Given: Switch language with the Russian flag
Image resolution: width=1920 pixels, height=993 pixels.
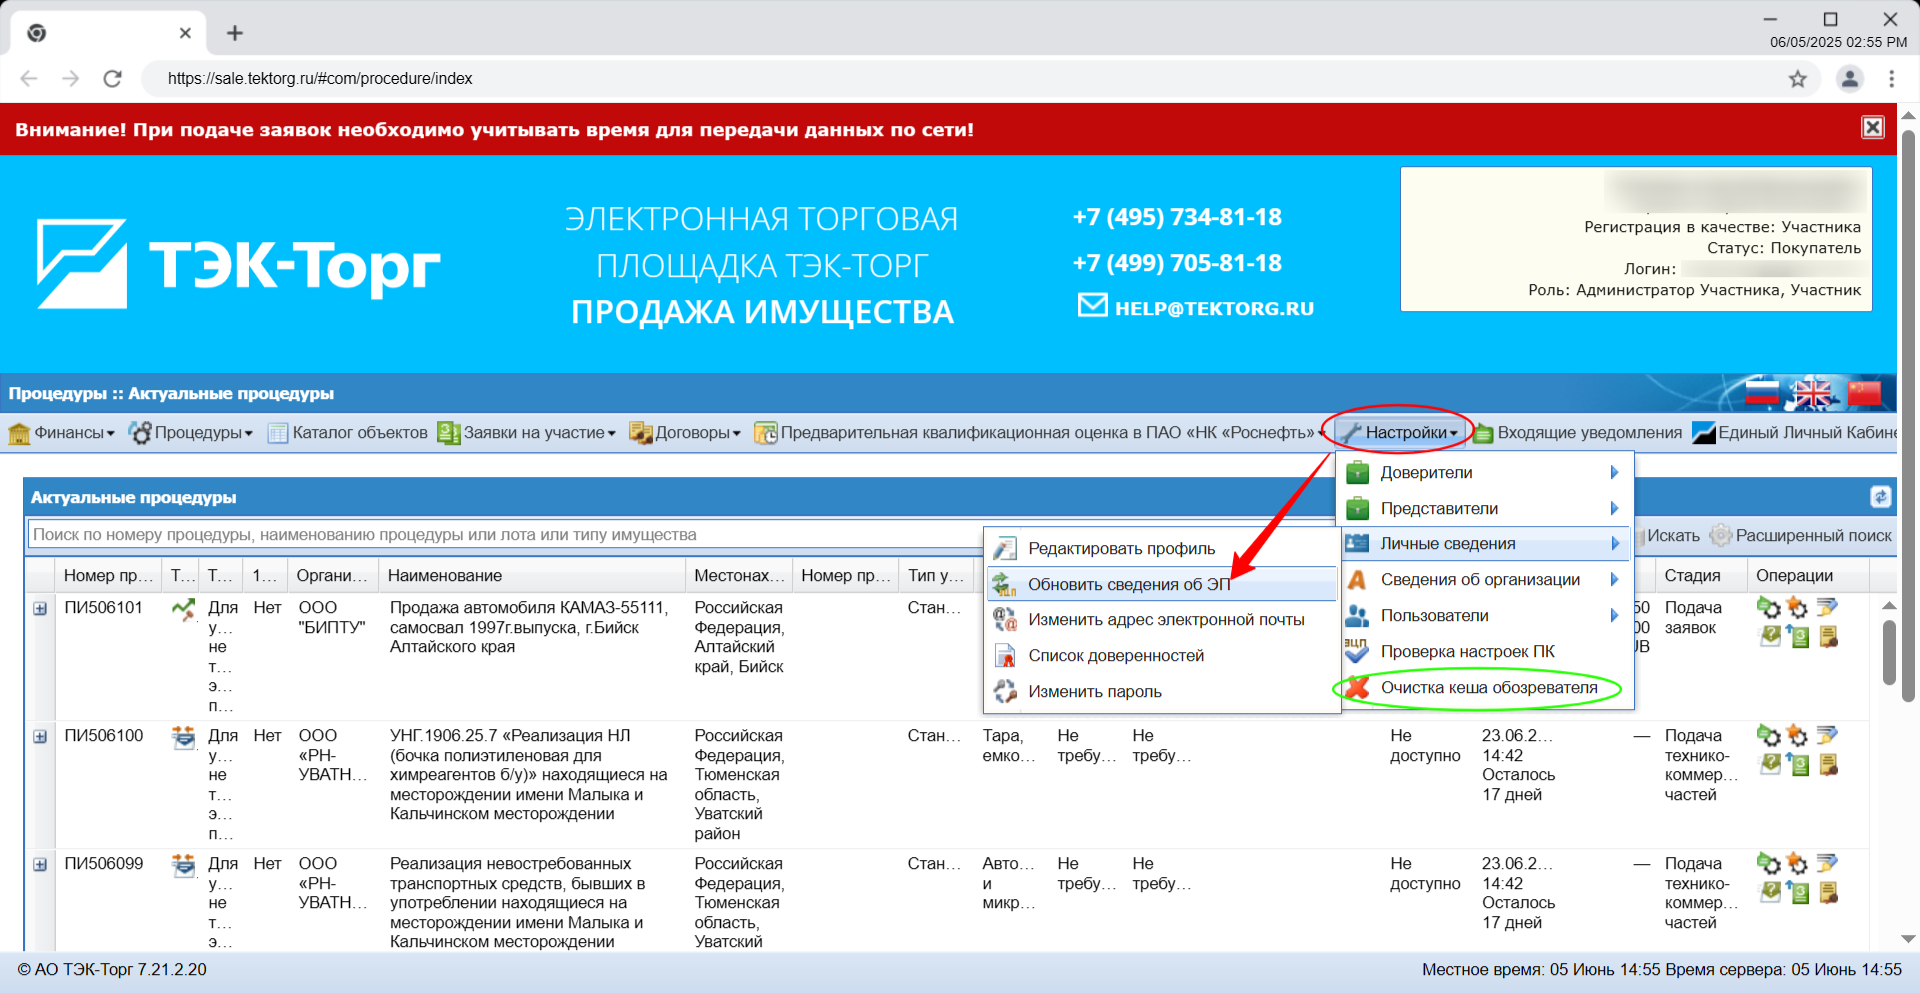Looking at the screenshot, I should click(x=1763, y=393).
